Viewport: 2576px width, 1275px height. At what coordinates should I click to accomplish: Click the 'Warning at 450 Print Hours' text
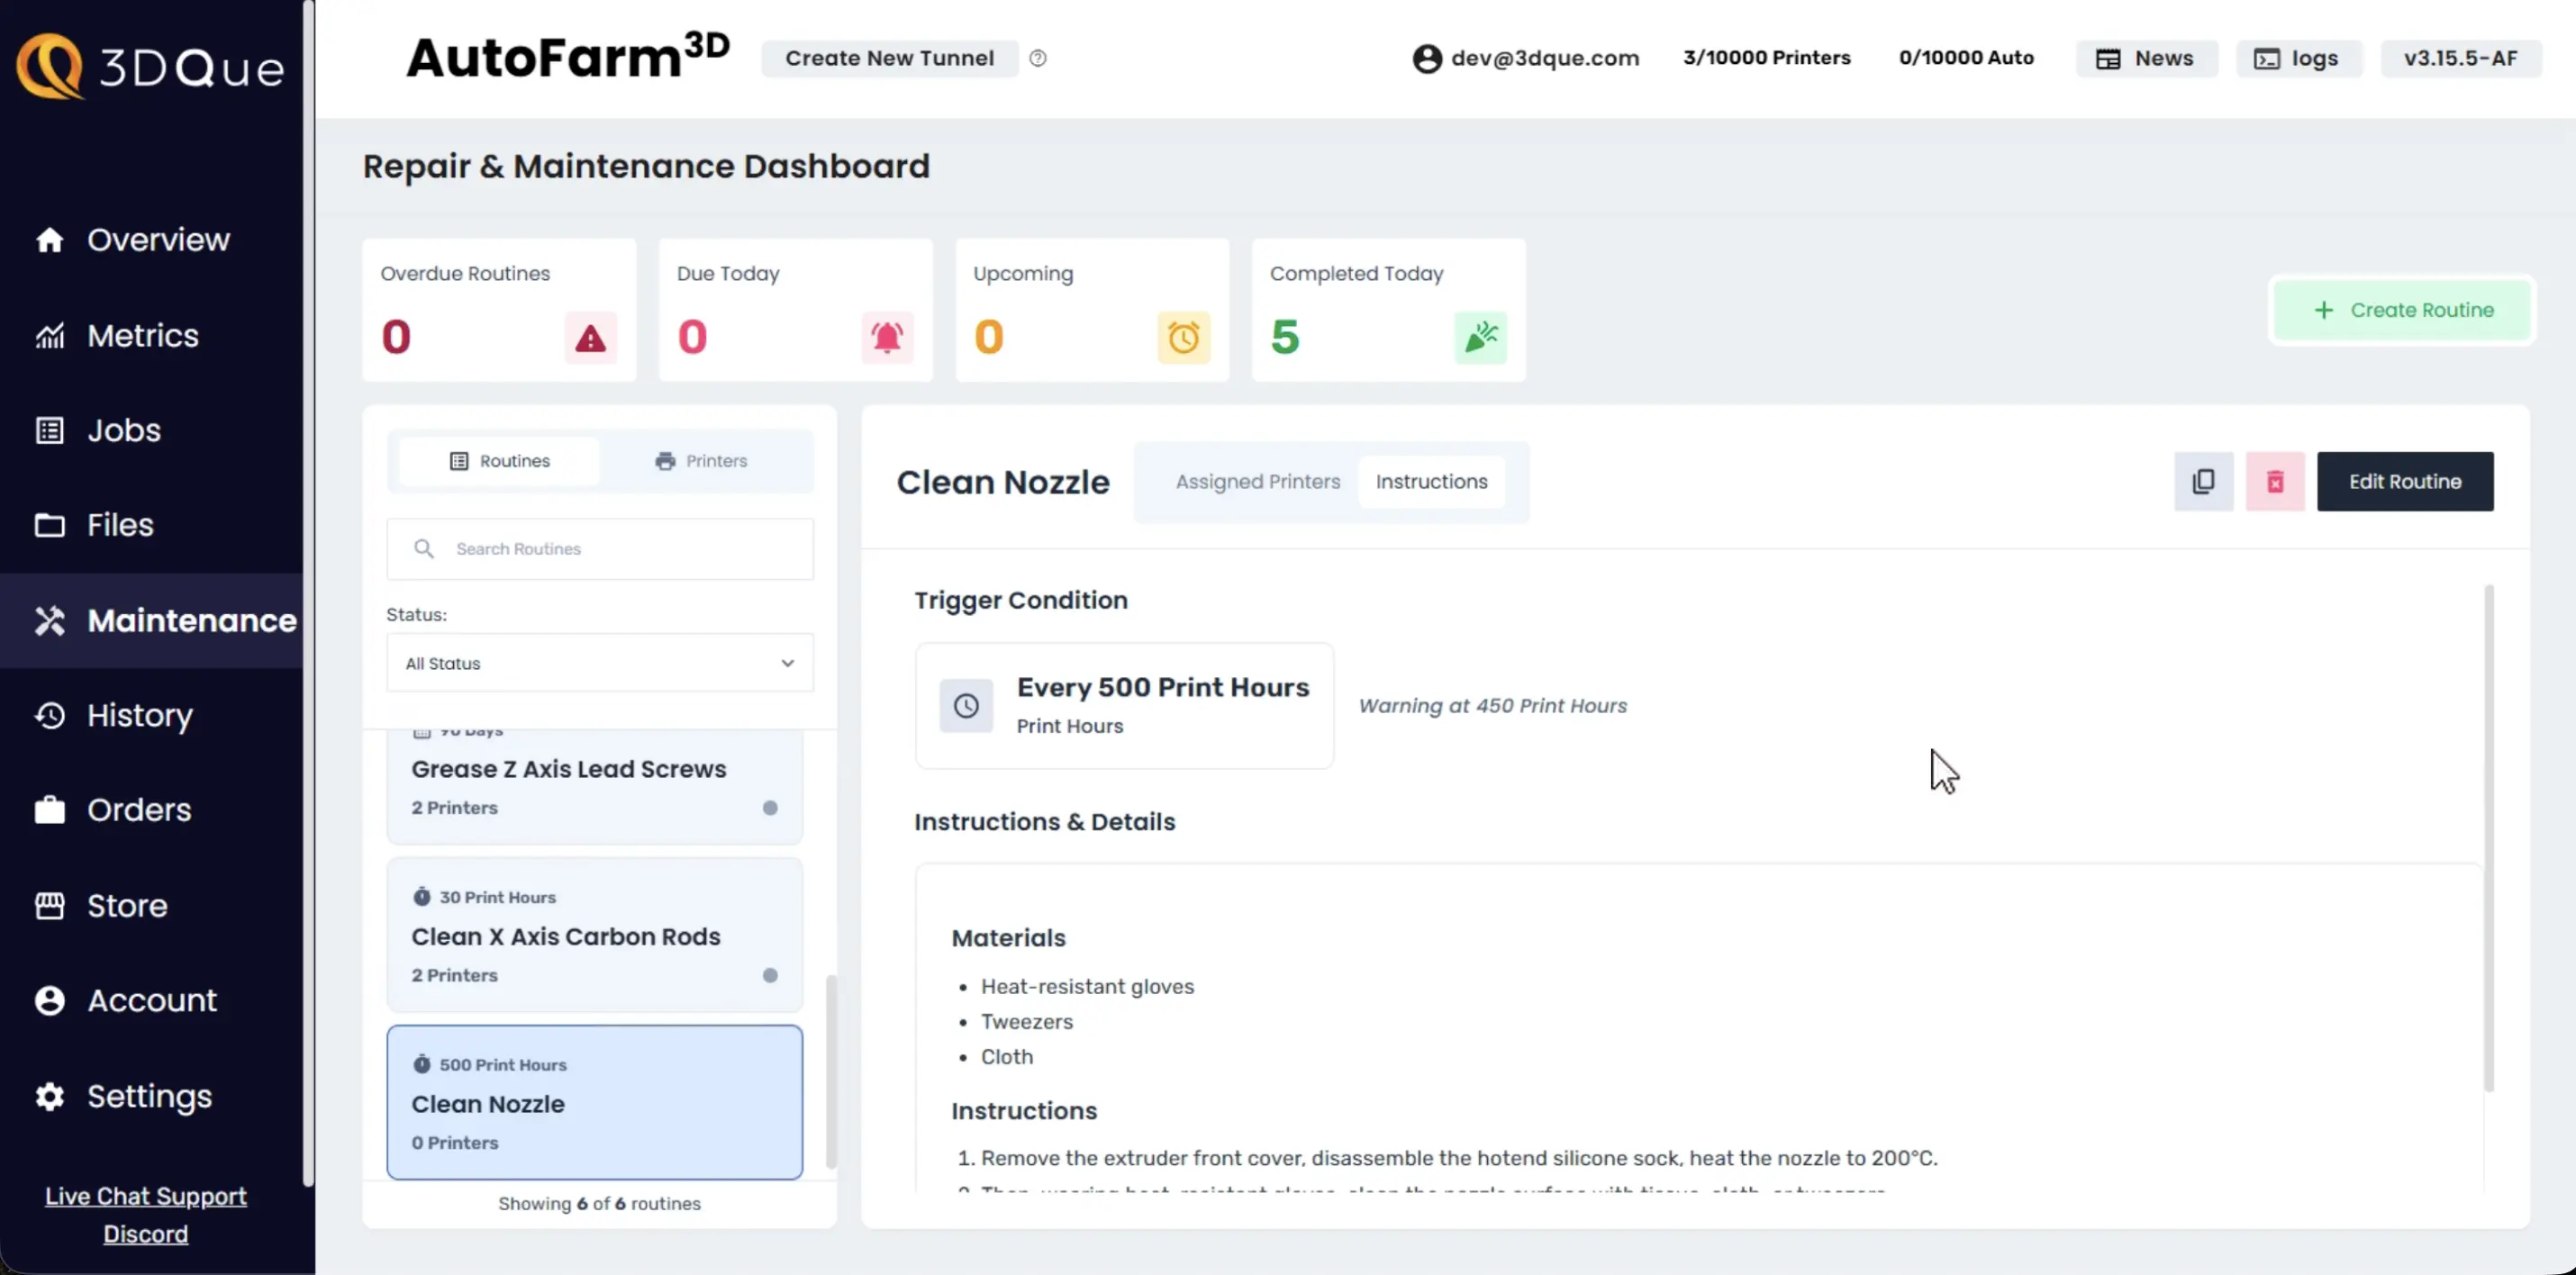(x=1492, y=706)
